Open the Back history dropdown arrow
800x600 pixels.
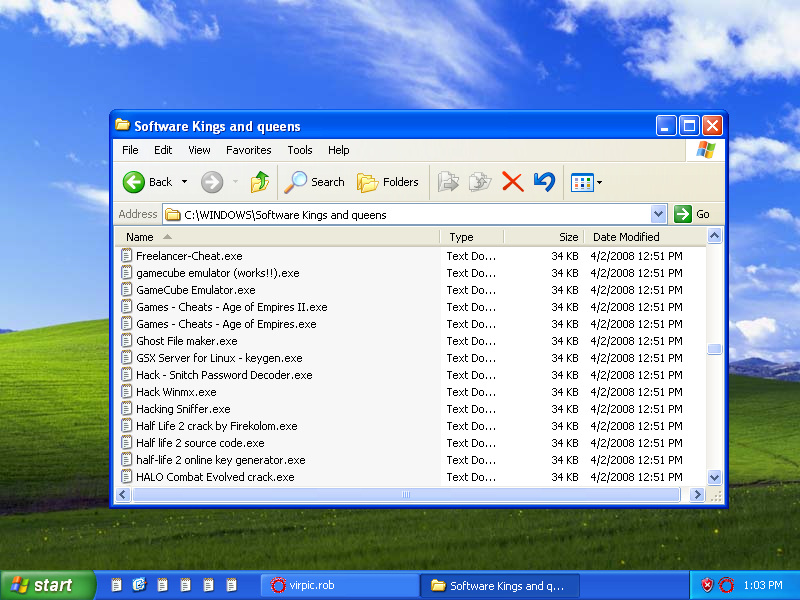point(185,182)
